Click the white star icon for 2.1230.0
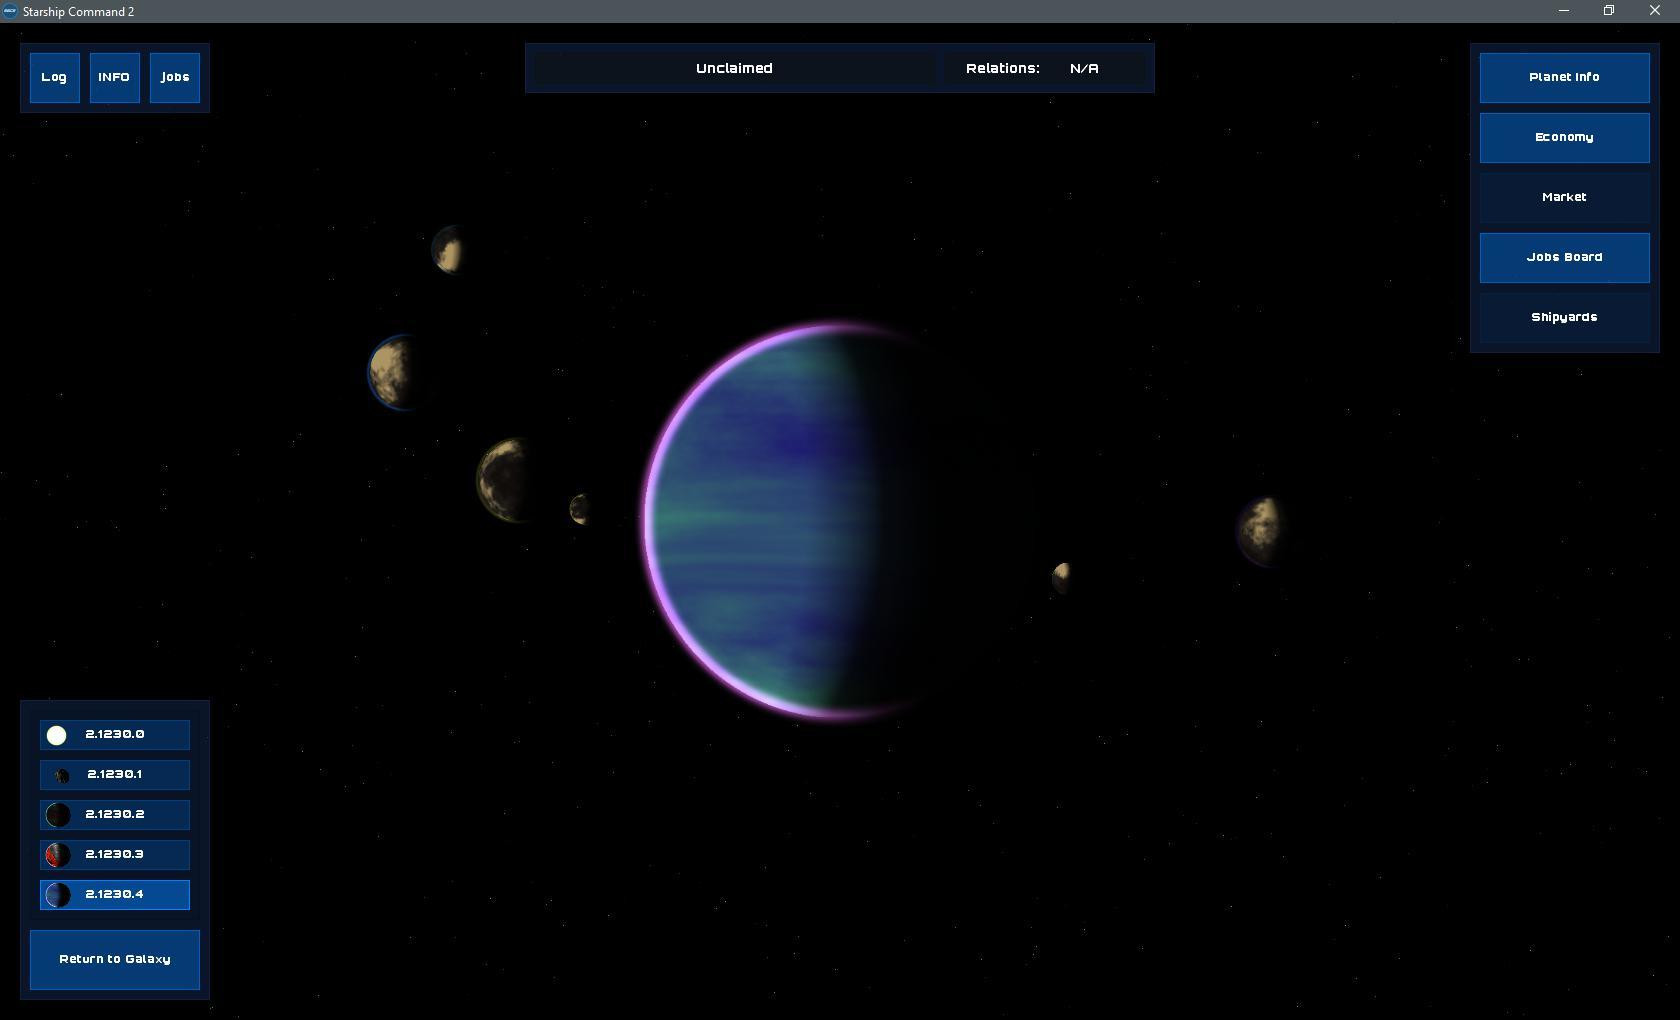The image size is (1680, 1020). (57, 736)
